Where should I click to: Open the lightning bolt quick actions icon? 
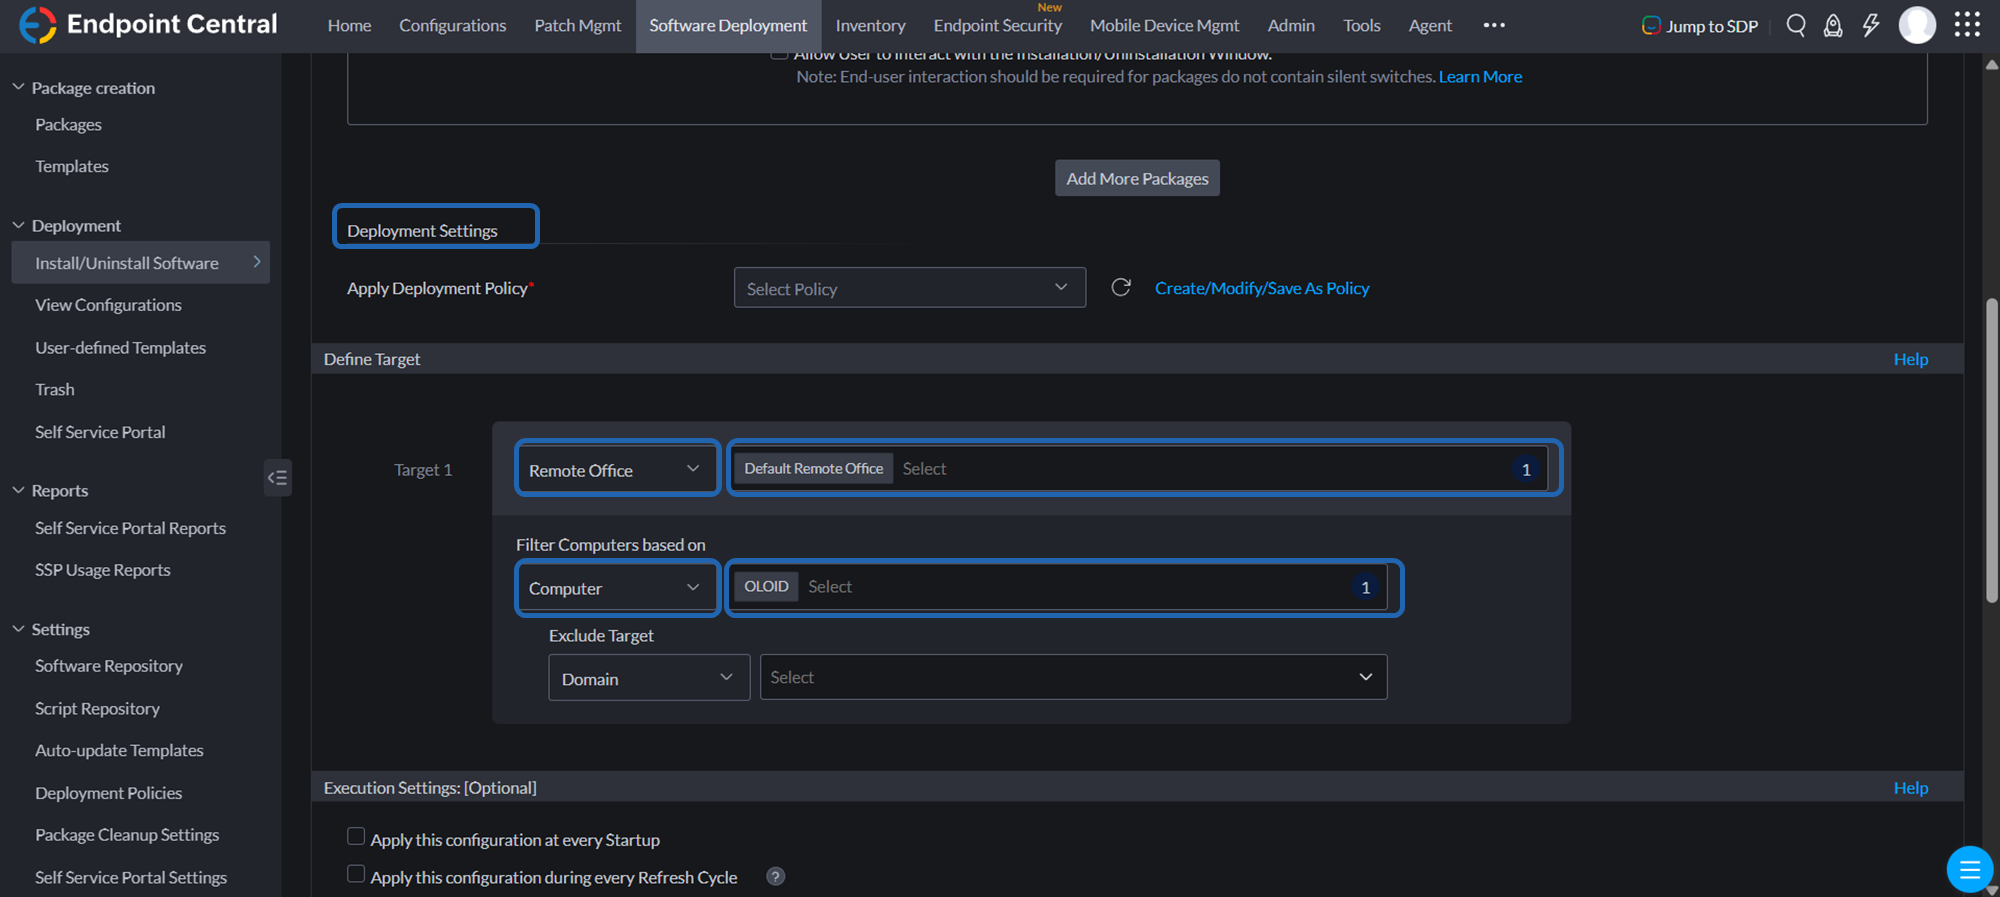[1871, 25]
